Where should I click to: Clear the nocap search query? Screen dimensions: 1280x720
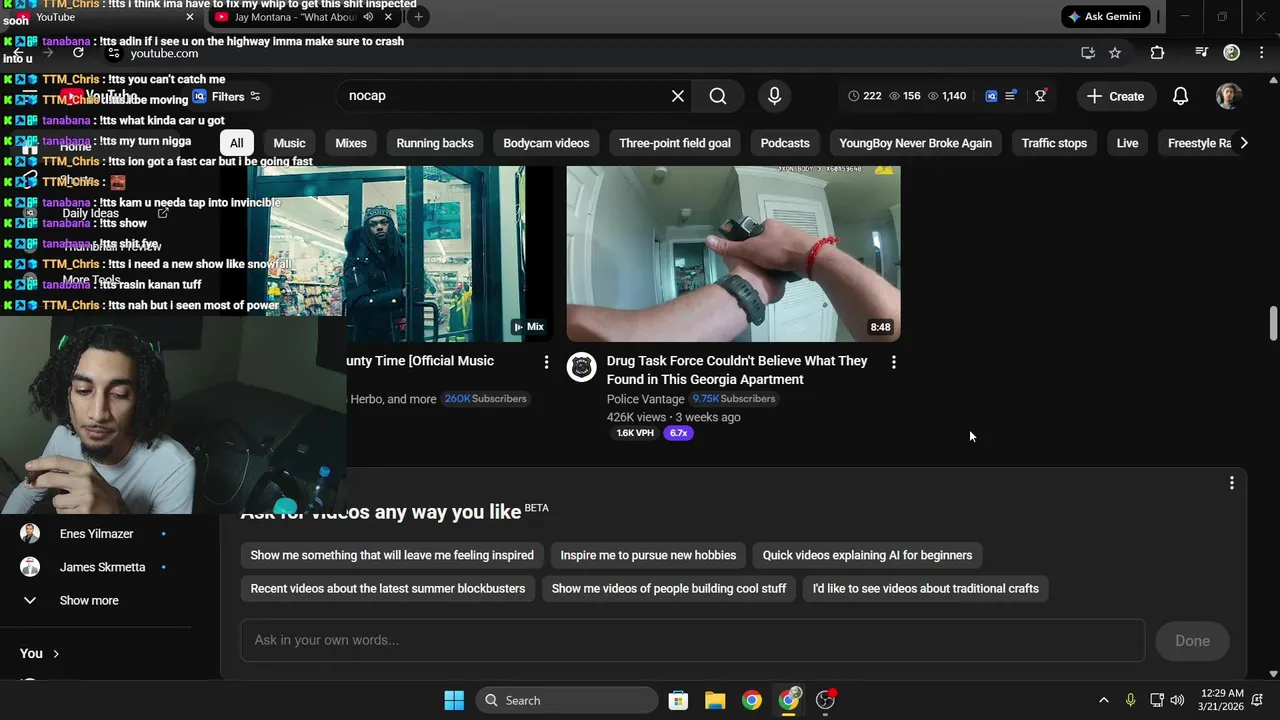(678, 96)
